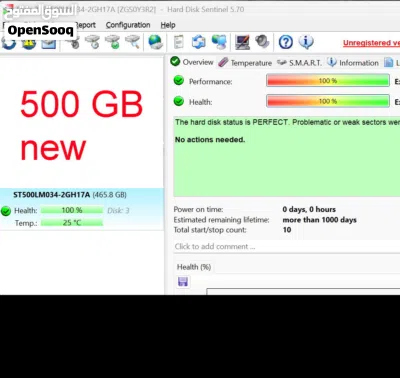Screen dimensions: 400x378
Task: Click the Total start/stop count value 10
Action: pyautogui.click(x=287, y=230)
